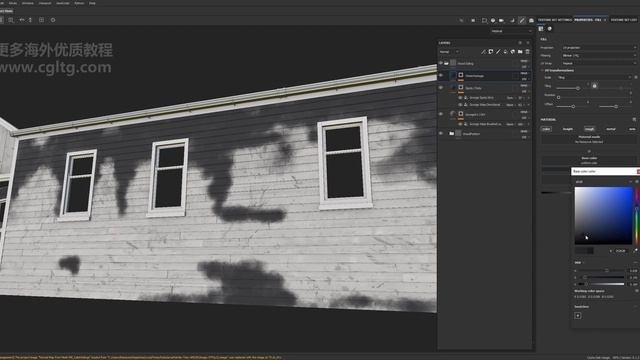Image resolution: width=640 pixels, height=360 pixels.
Task: Toggle eye of the third layer row
Action: point(441,88)
